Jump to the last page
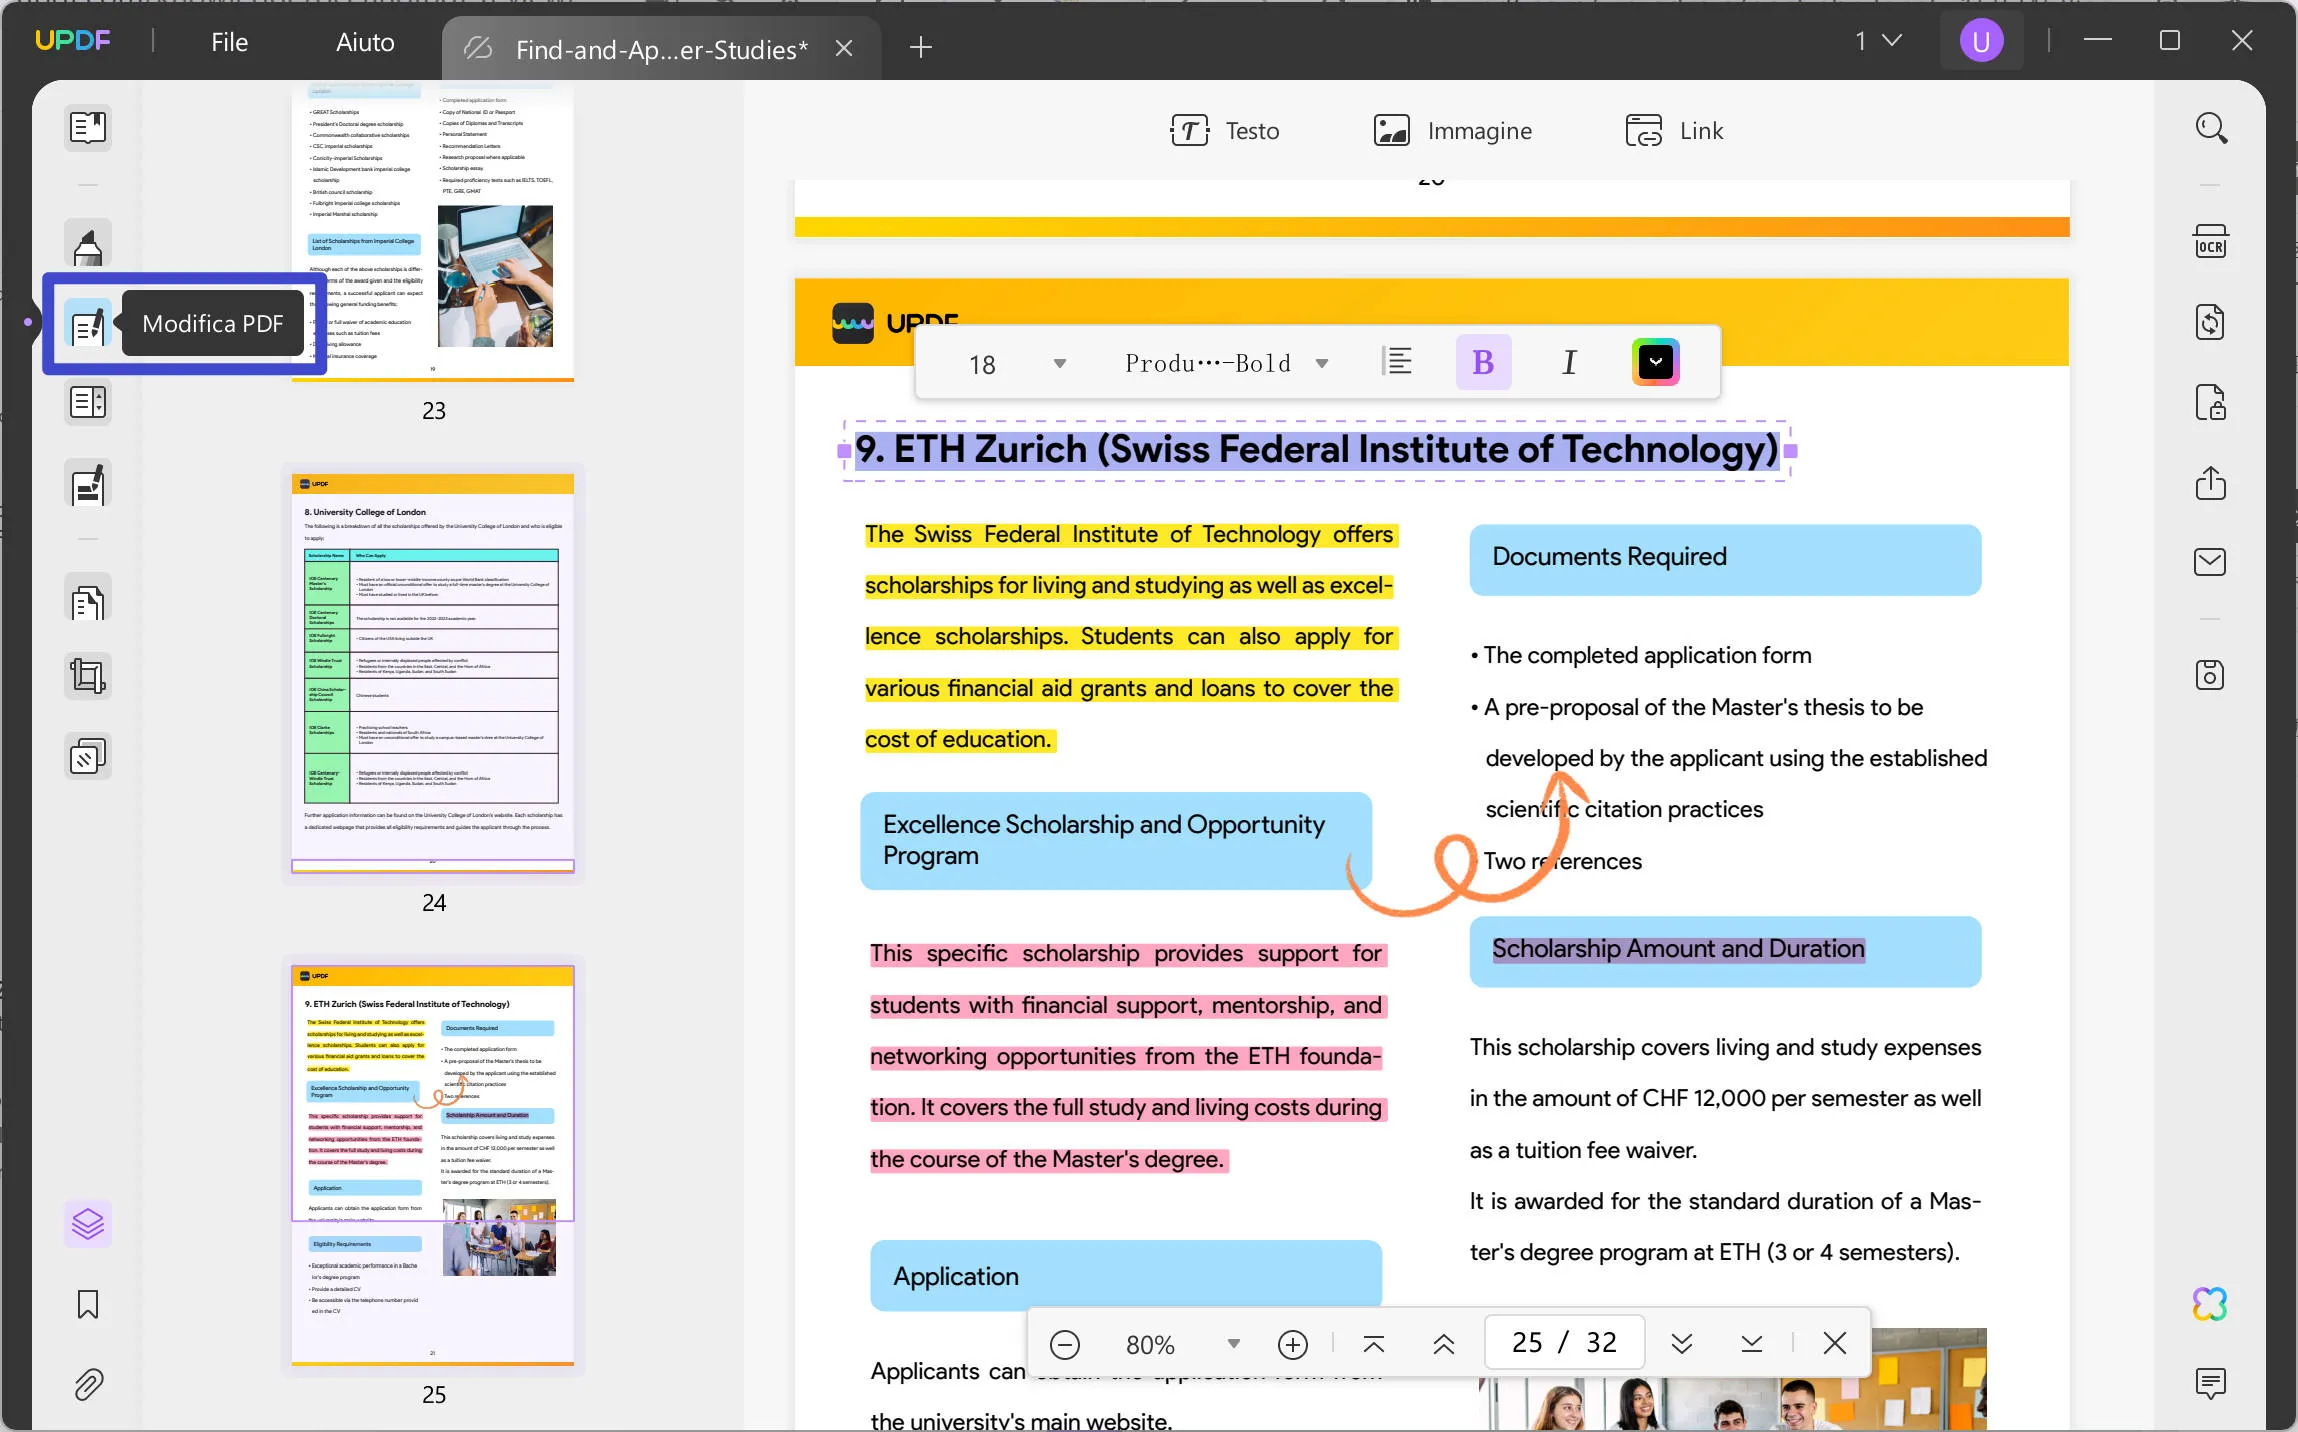 [1751, 1344]
